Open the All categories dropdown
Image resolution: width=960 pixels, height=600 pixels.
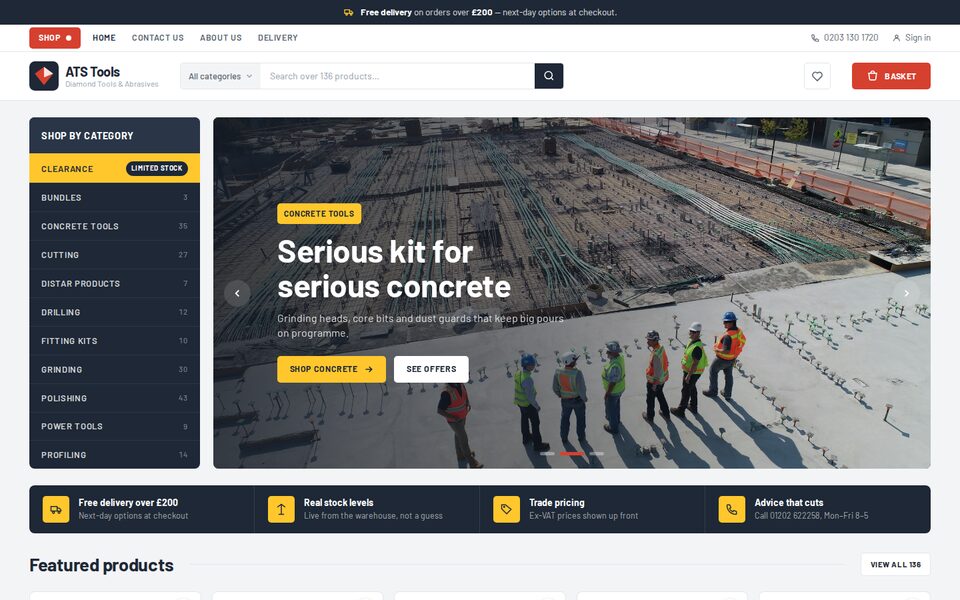tap(220, 76)
